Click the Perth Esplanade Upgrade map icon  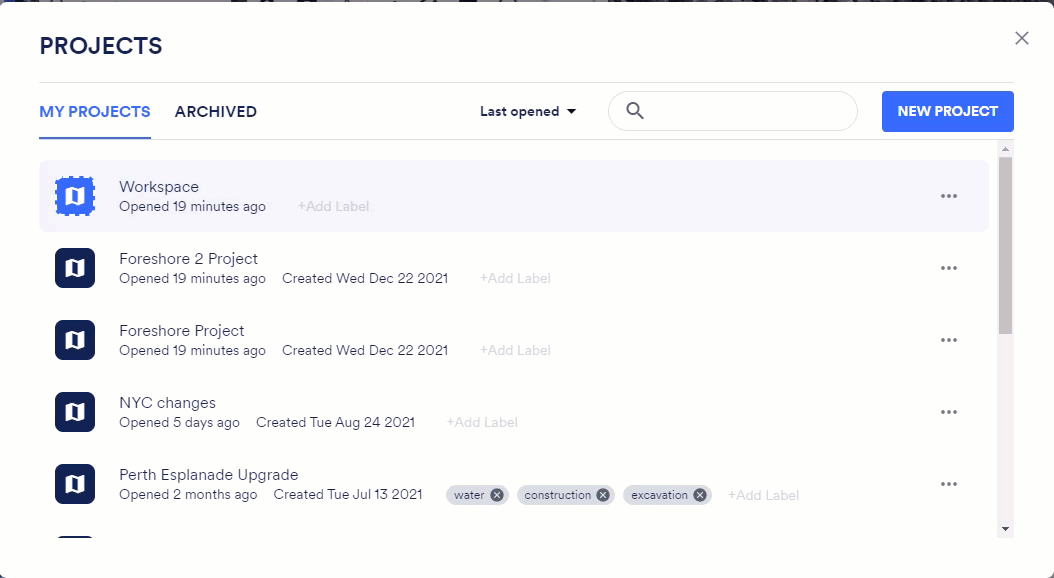pyautogui.click(x=75, y=483)
